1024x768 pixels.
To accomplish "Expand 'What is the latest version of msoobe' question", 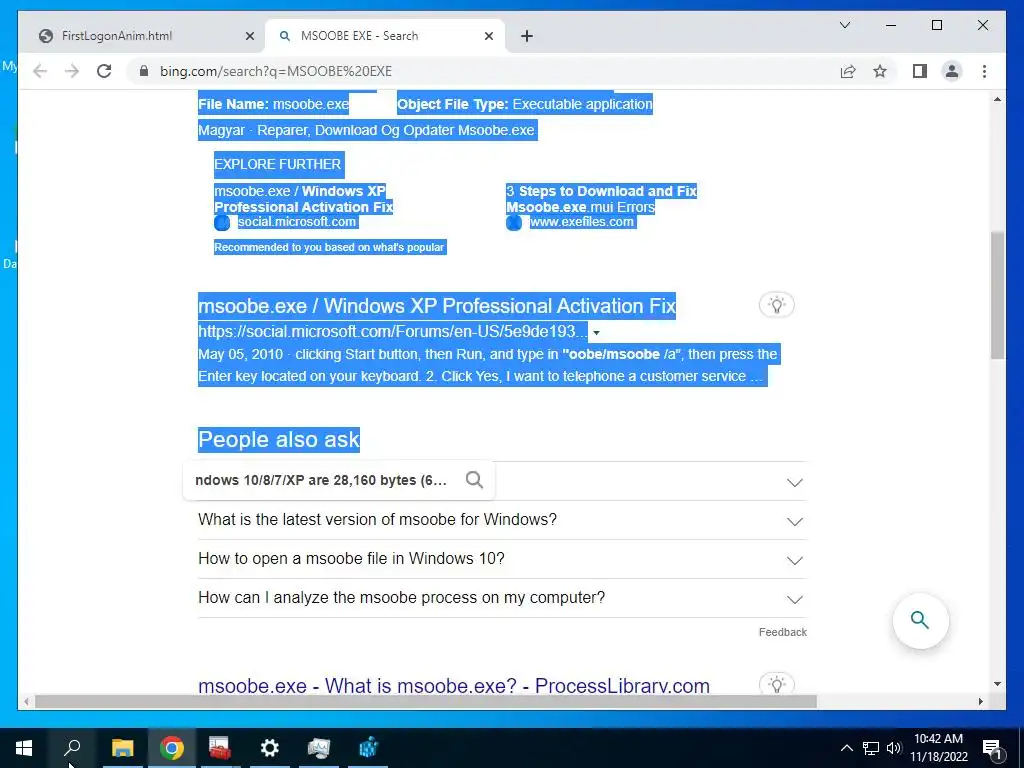I will (502, 520).
